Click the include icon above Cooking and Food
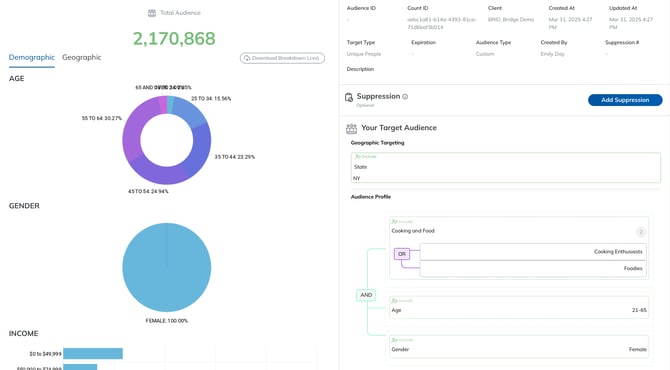This screenshot has width=670, height=370. pyautogui.click(x=394, y=221)
